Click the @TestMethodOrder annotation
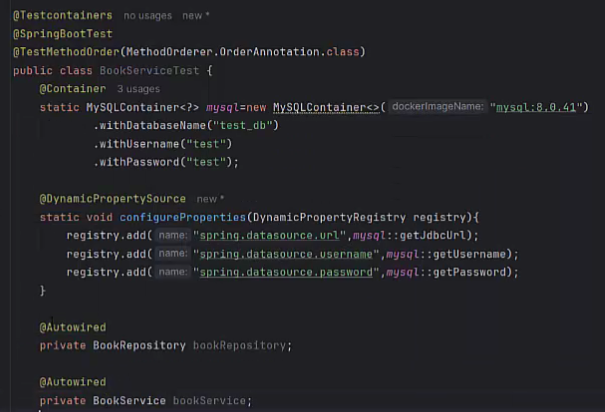 (66, 52)
